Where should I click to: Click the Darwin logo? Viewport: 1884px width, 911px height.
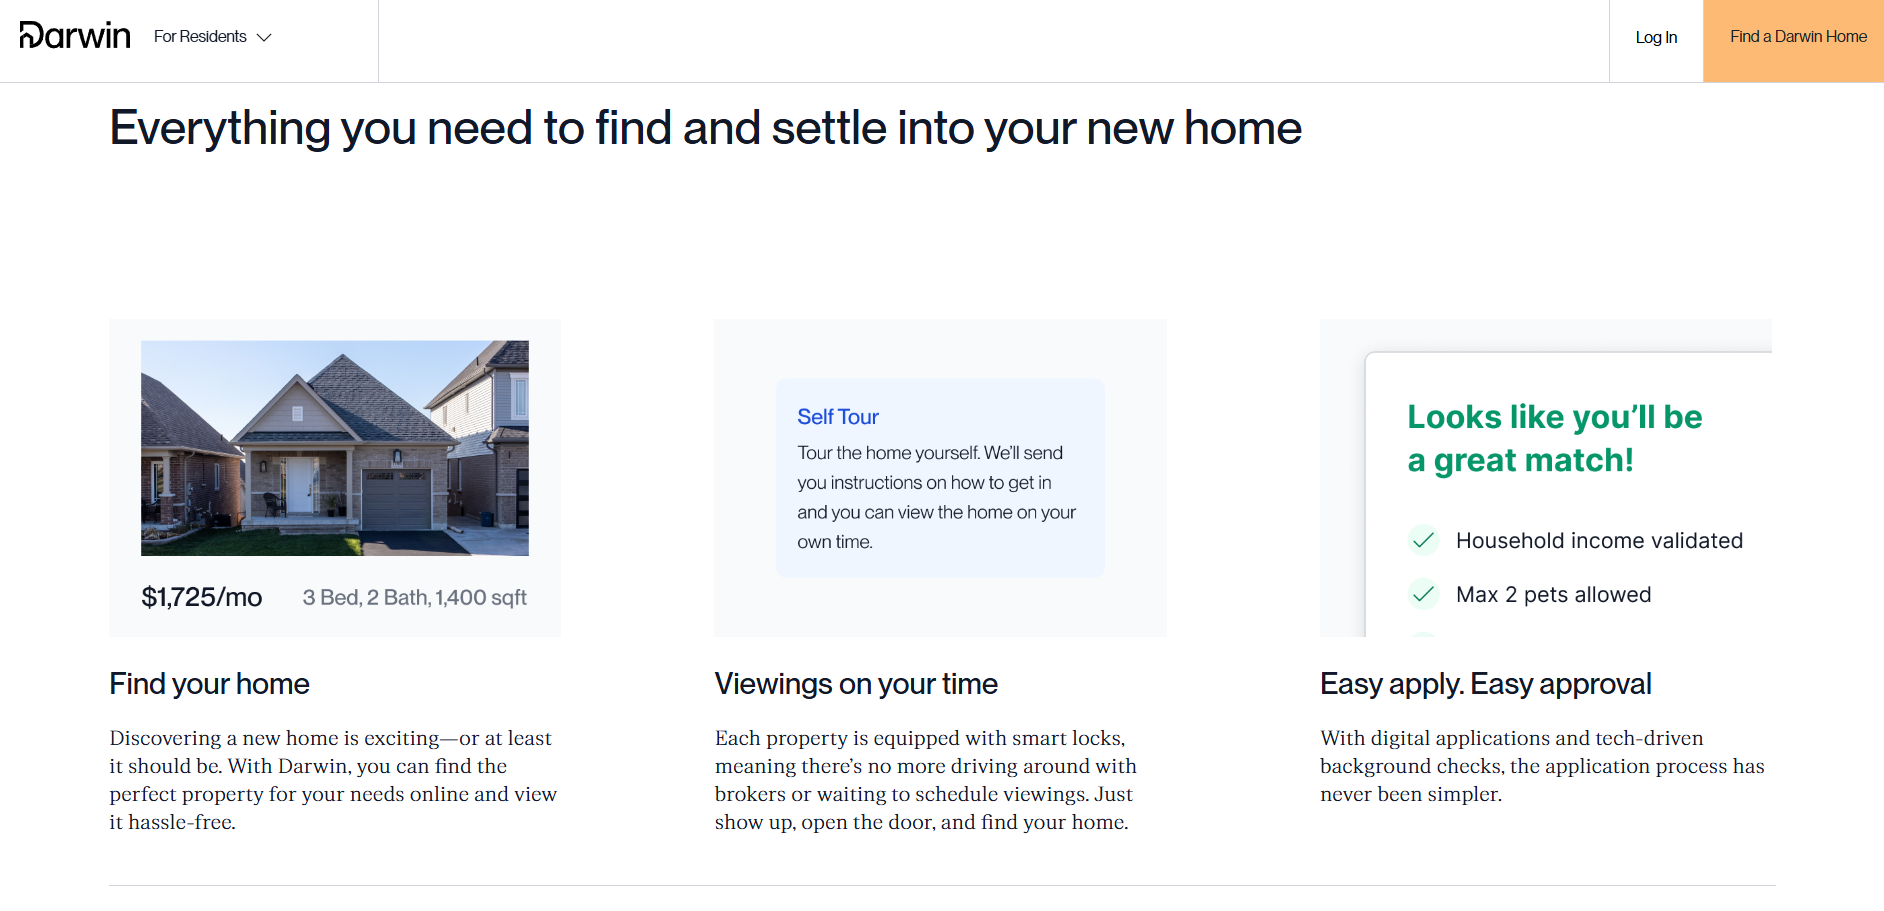(75, 36)
